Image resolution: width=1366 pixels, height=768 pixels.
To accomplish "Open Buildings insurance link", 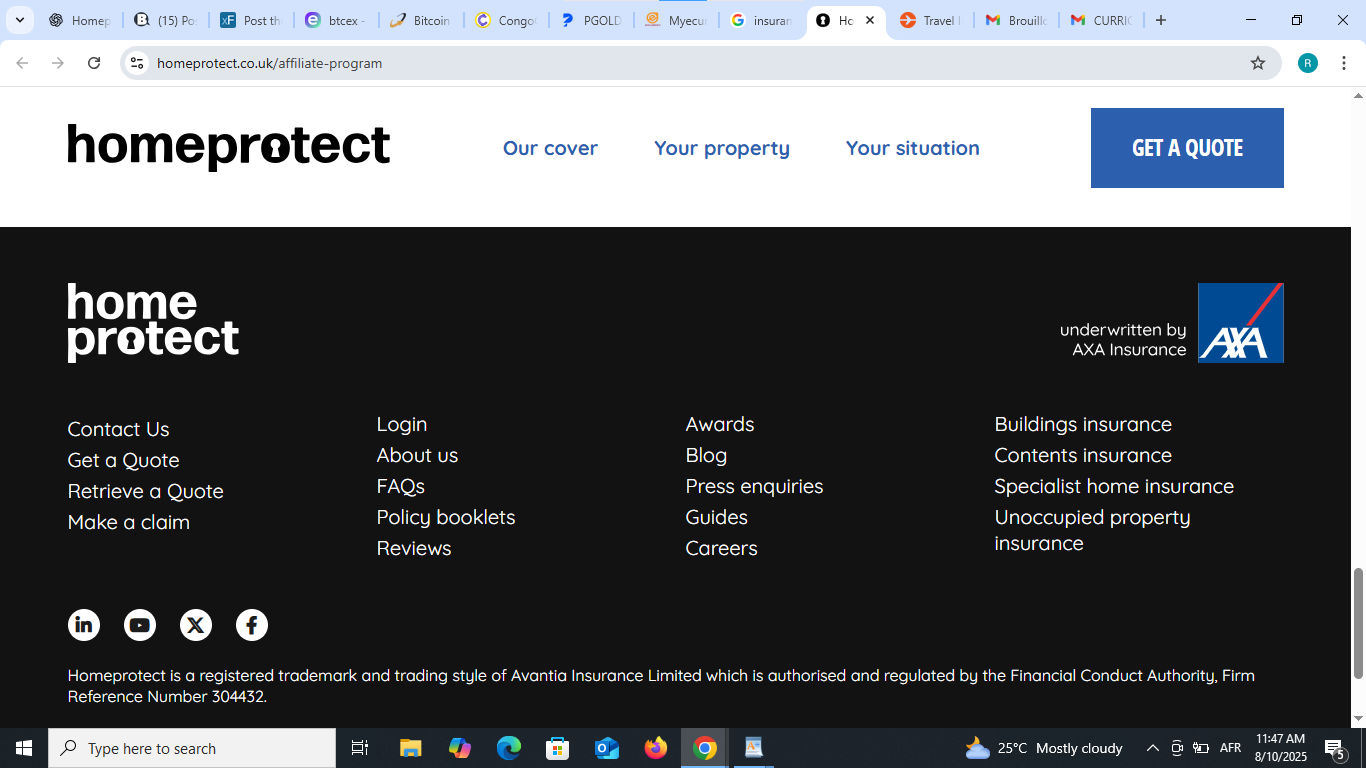I will 1083,424.
